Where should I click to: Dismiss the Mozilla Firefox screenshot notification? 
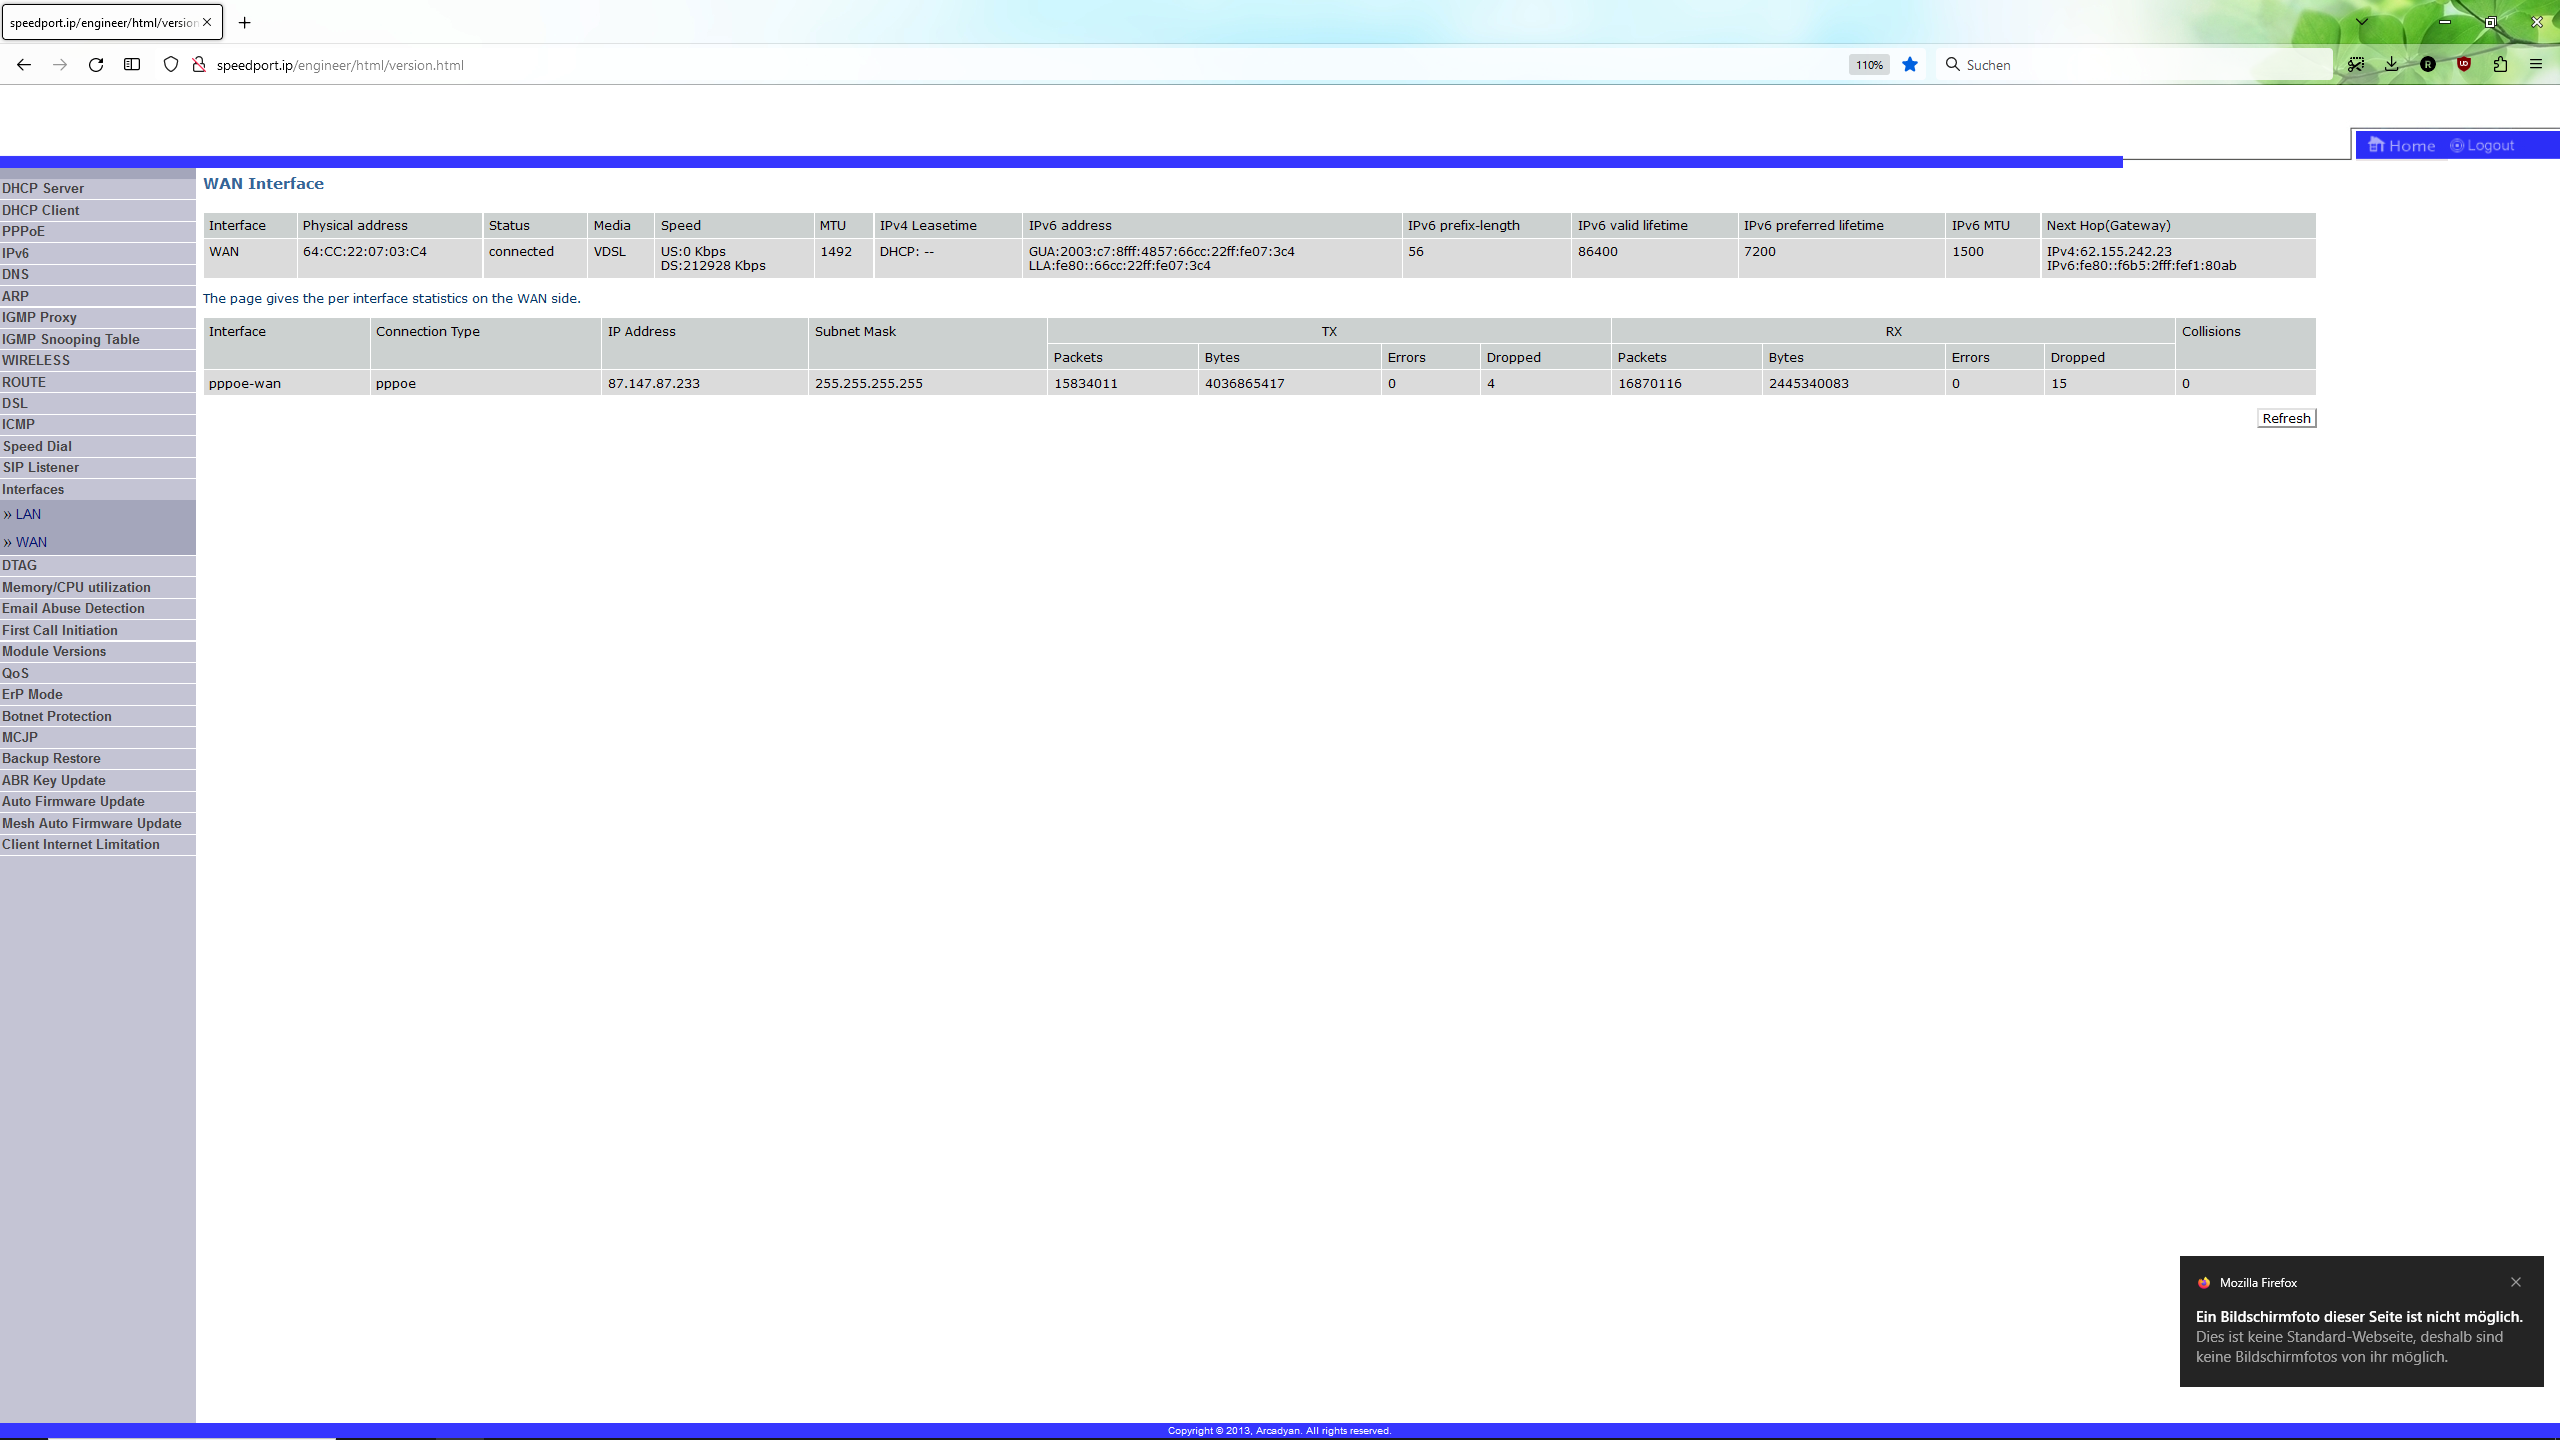point(2516,1282)
